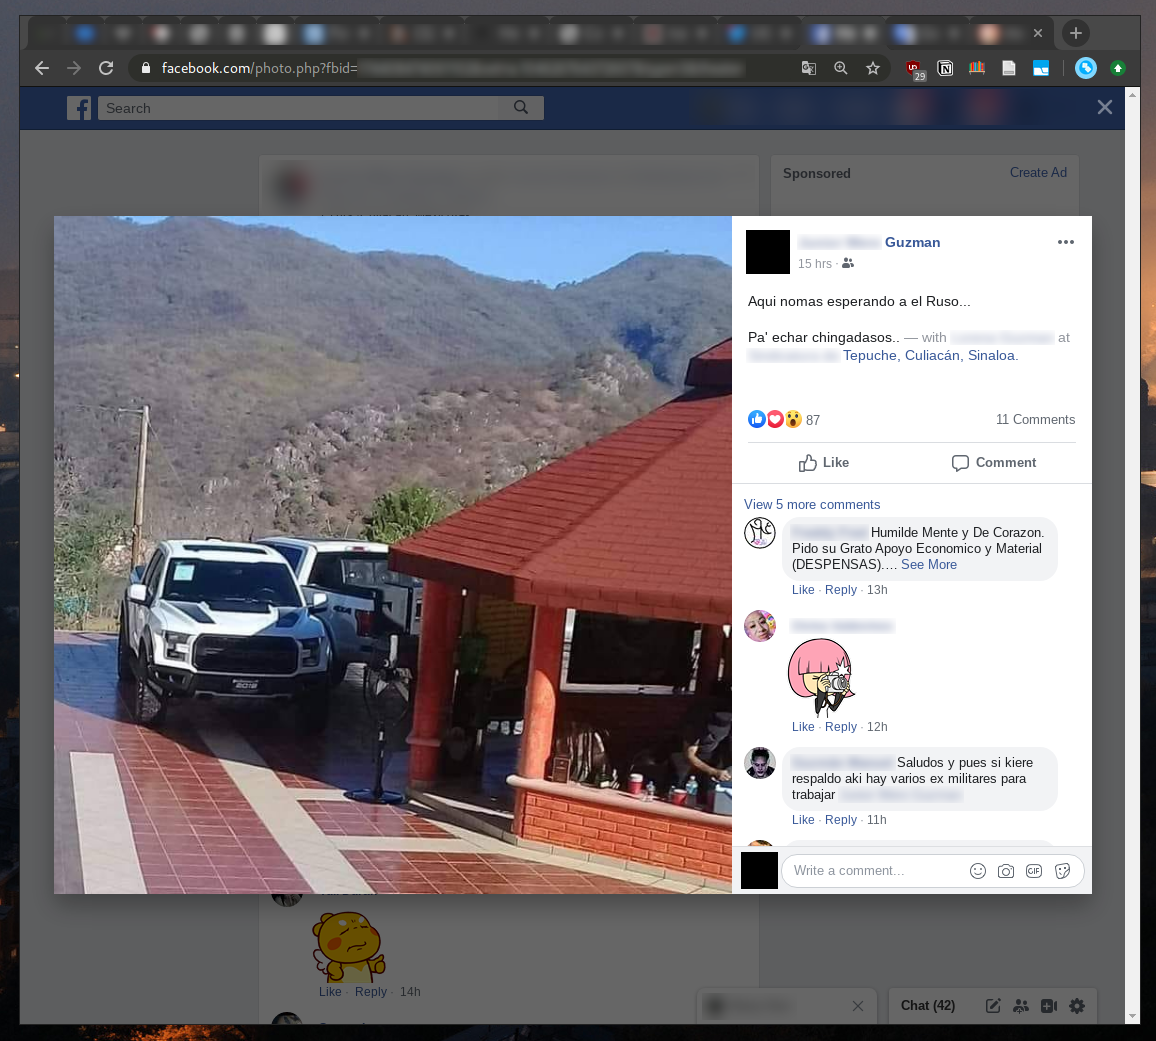The width and height of the screenshot is (1156, 1041).
Task: Open the document page extension icon
Action: [1009, 69]
